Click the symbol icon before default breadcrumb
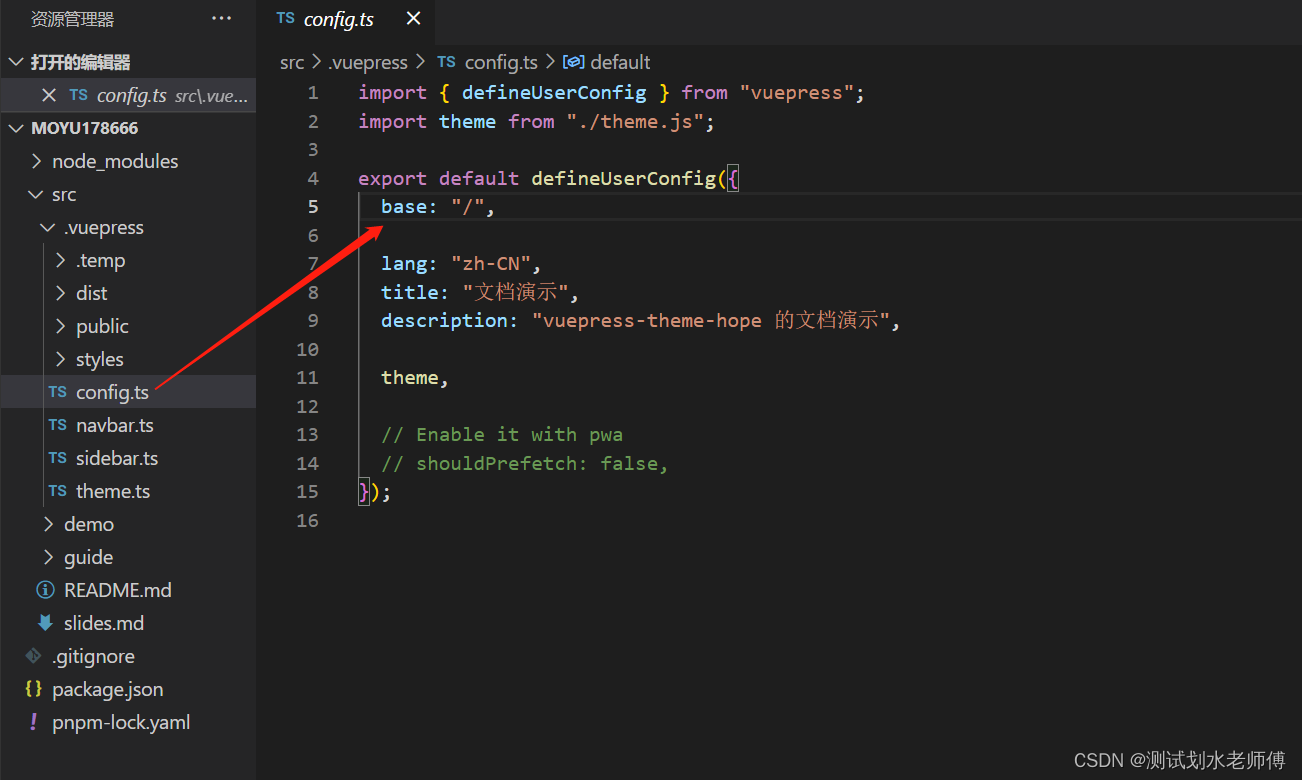 point(574,62)
